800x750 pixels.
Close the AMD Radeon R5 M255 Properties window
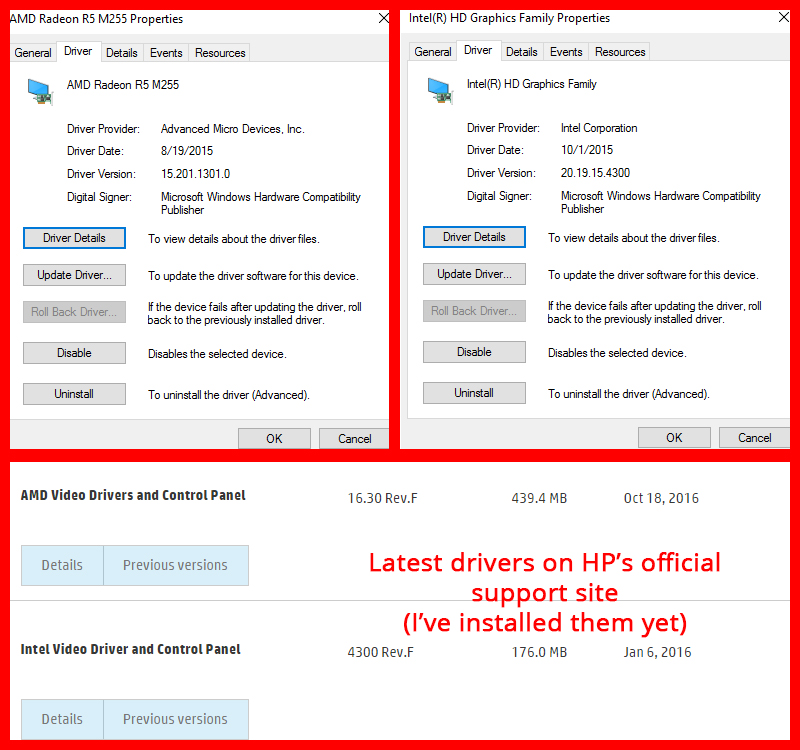(x=384, y=18)
